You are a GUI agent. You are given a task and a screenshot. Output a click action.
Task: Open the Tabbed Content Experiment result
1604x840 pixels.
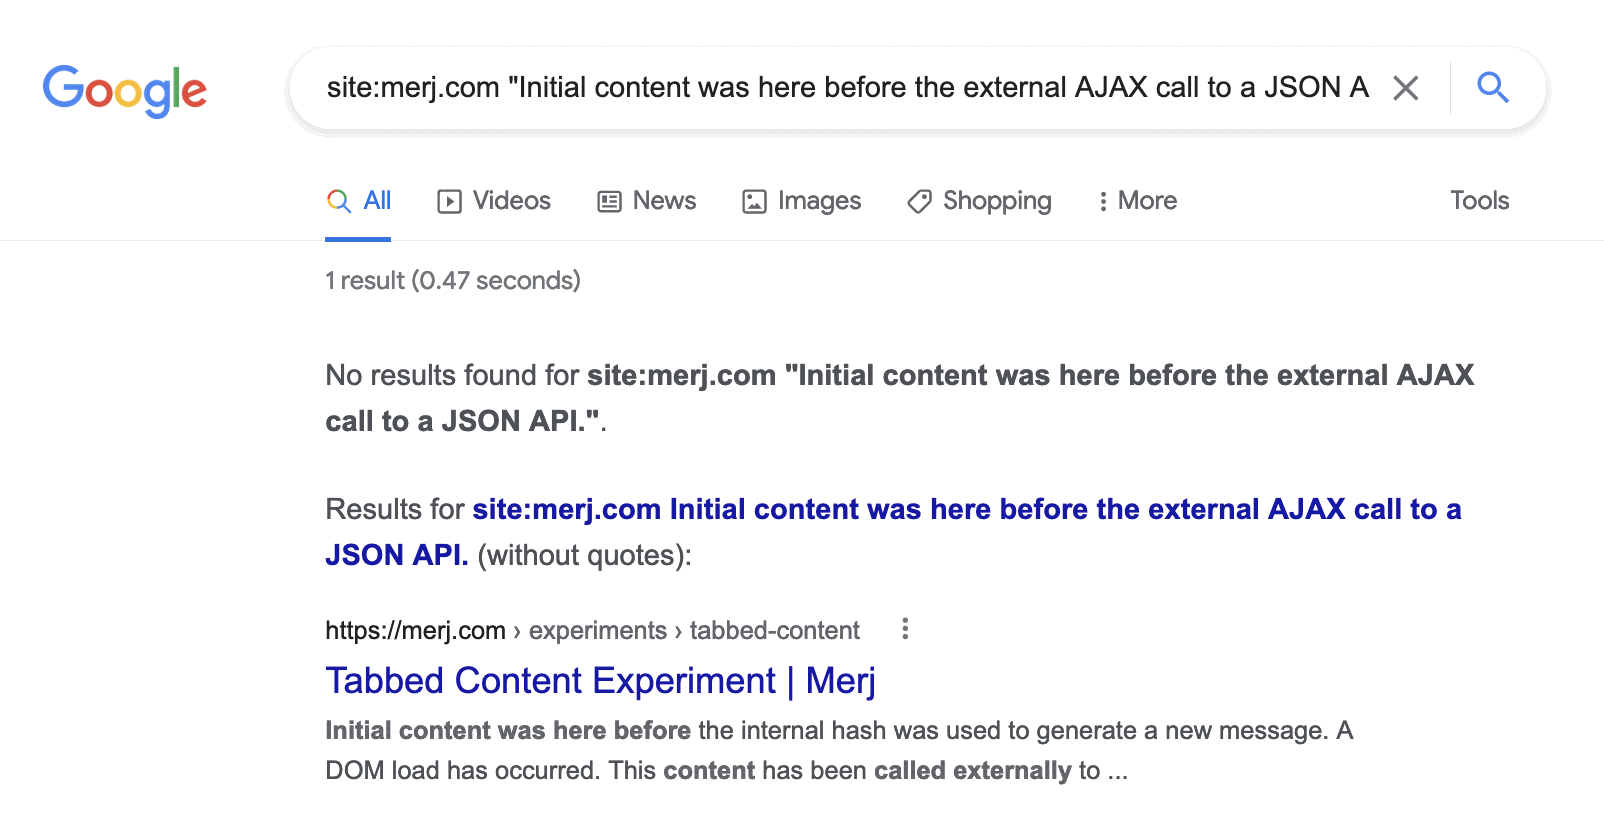600,681
